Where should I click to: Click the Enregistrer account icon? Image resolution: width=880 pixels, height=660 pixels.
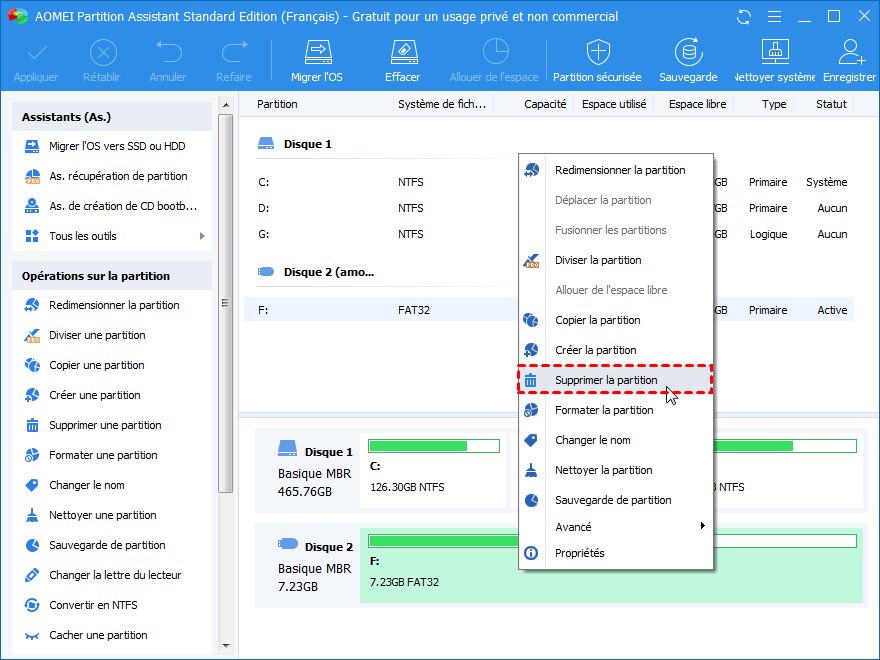click(x=850, y=60)
